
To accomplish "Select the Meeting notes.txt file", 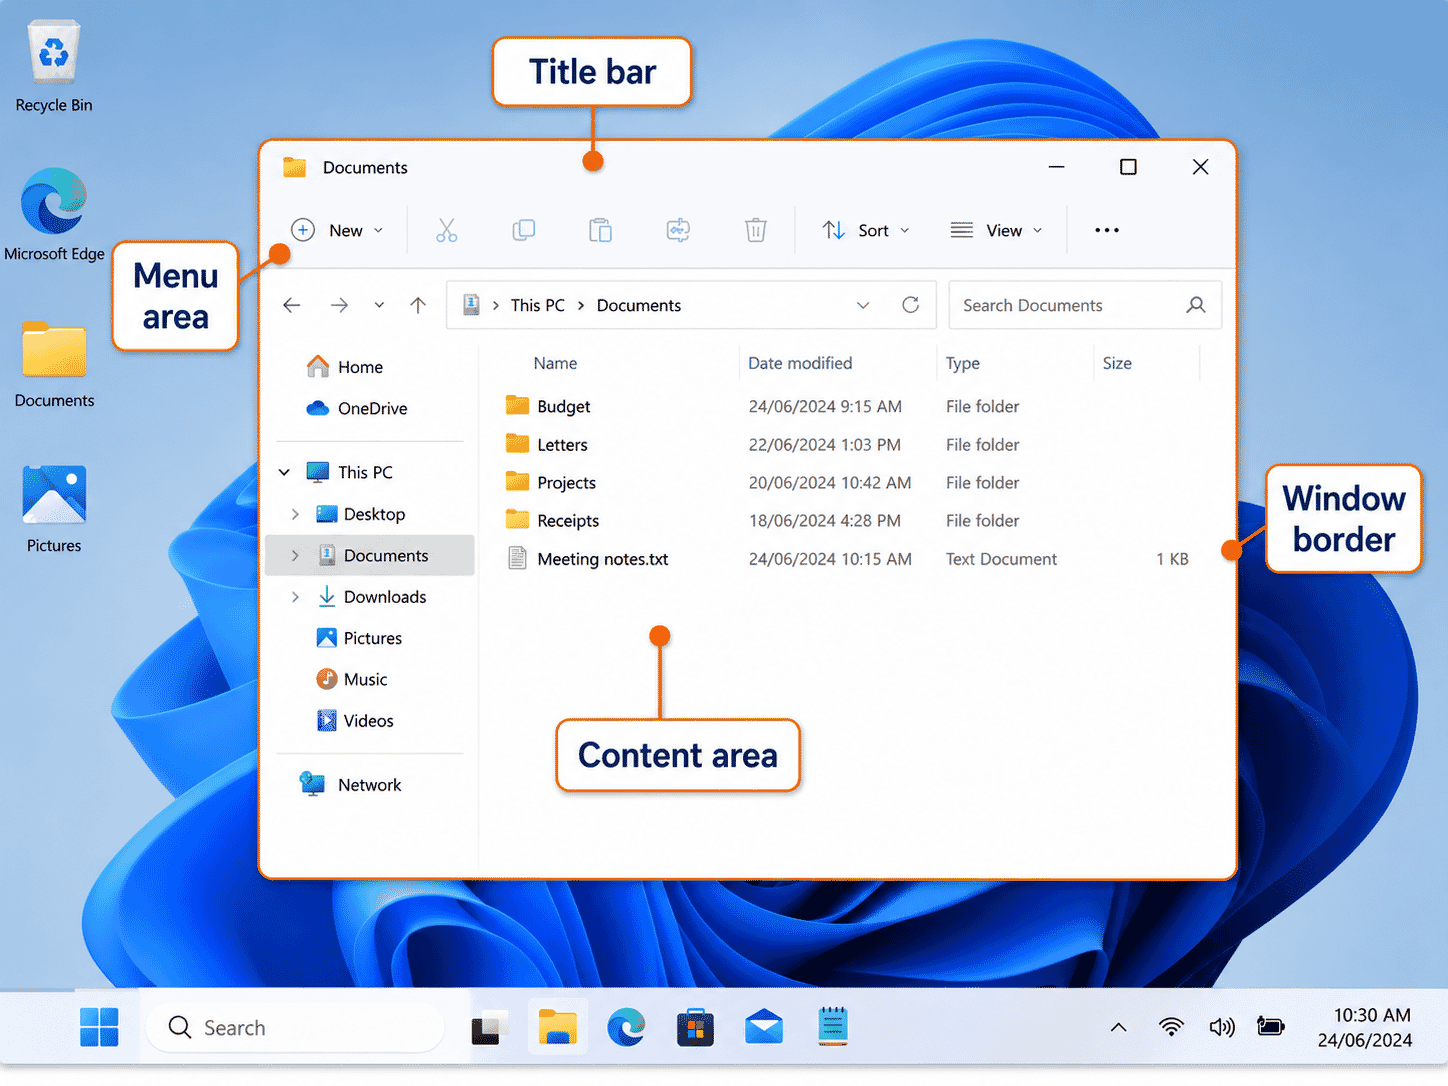I will (x=587, y=559).
